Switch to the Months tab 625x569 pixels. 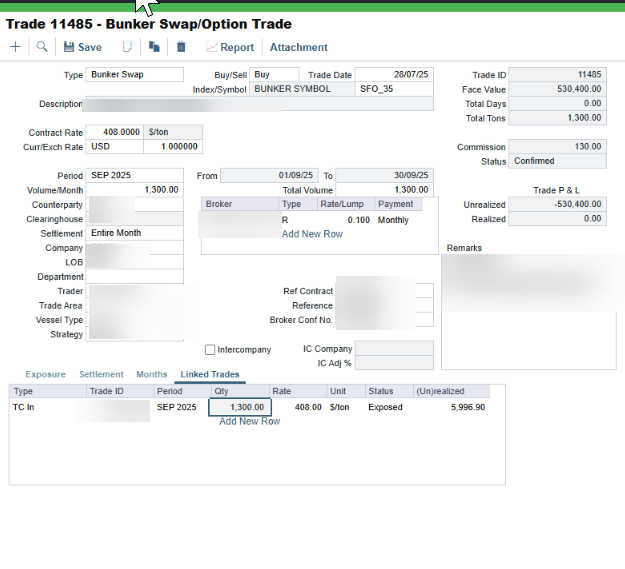(151, 374)
